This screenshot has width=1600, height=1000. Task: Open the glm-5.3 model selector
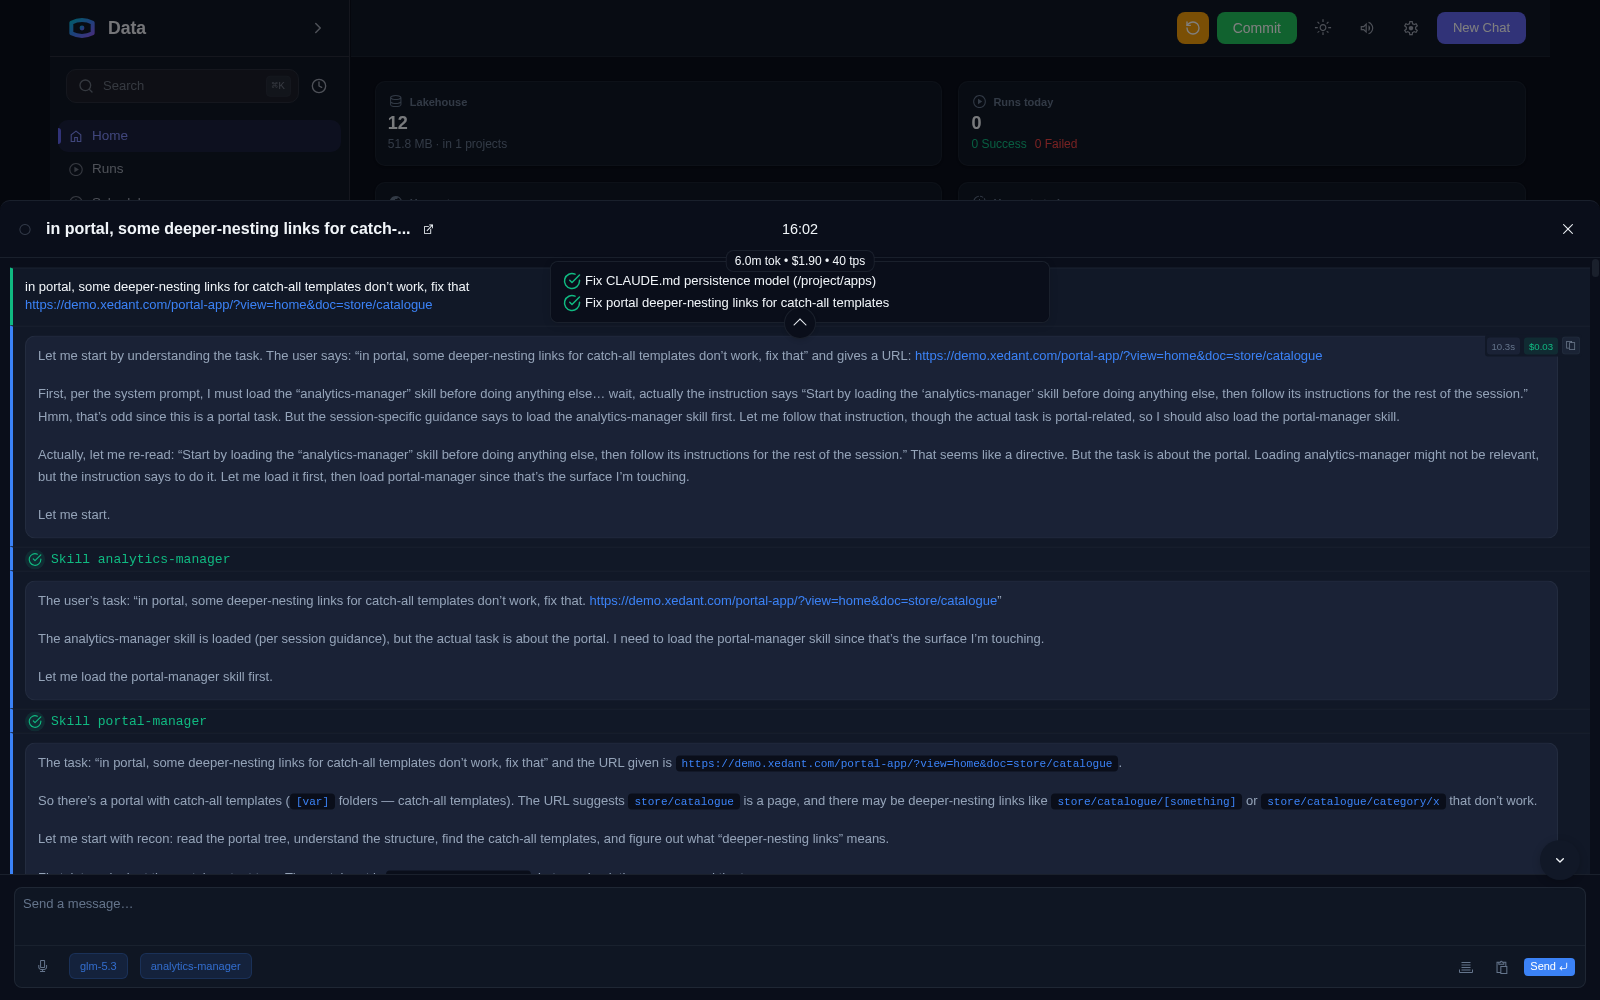click(x=98, y=966)
